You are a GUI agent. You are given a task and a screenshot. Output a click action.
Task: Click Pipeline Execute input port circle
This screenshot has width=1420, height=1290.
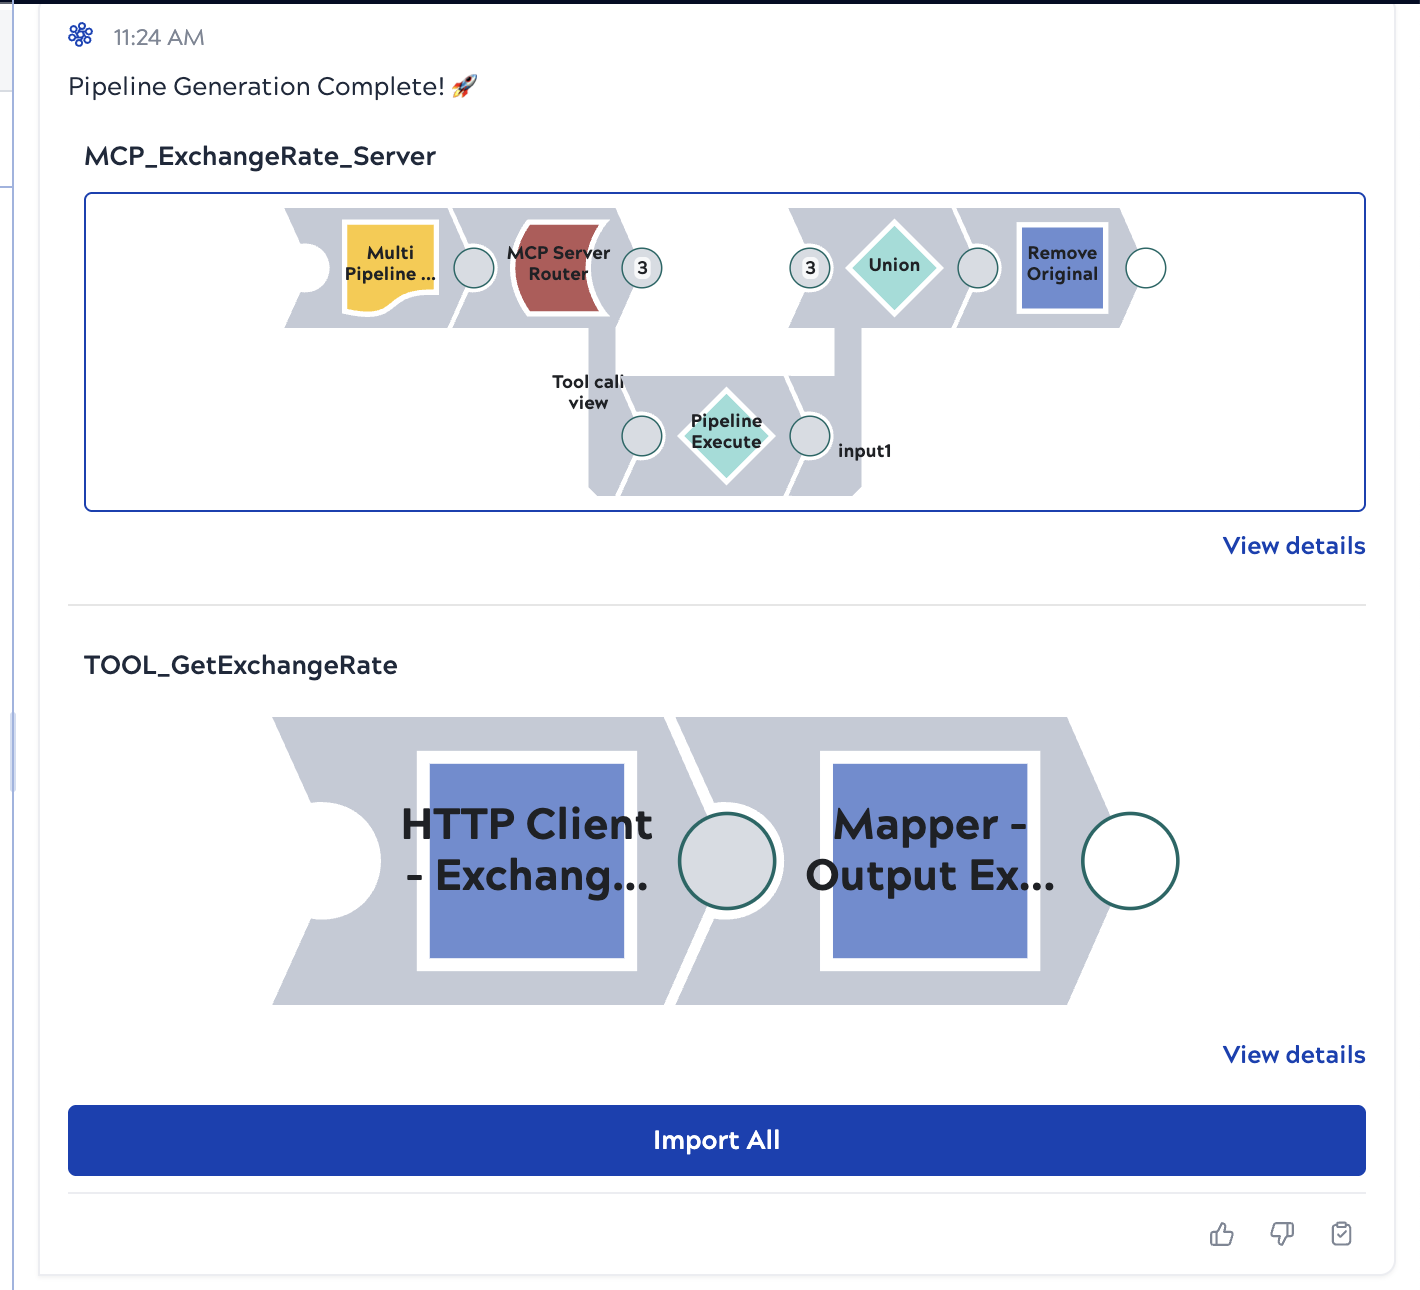642,436
